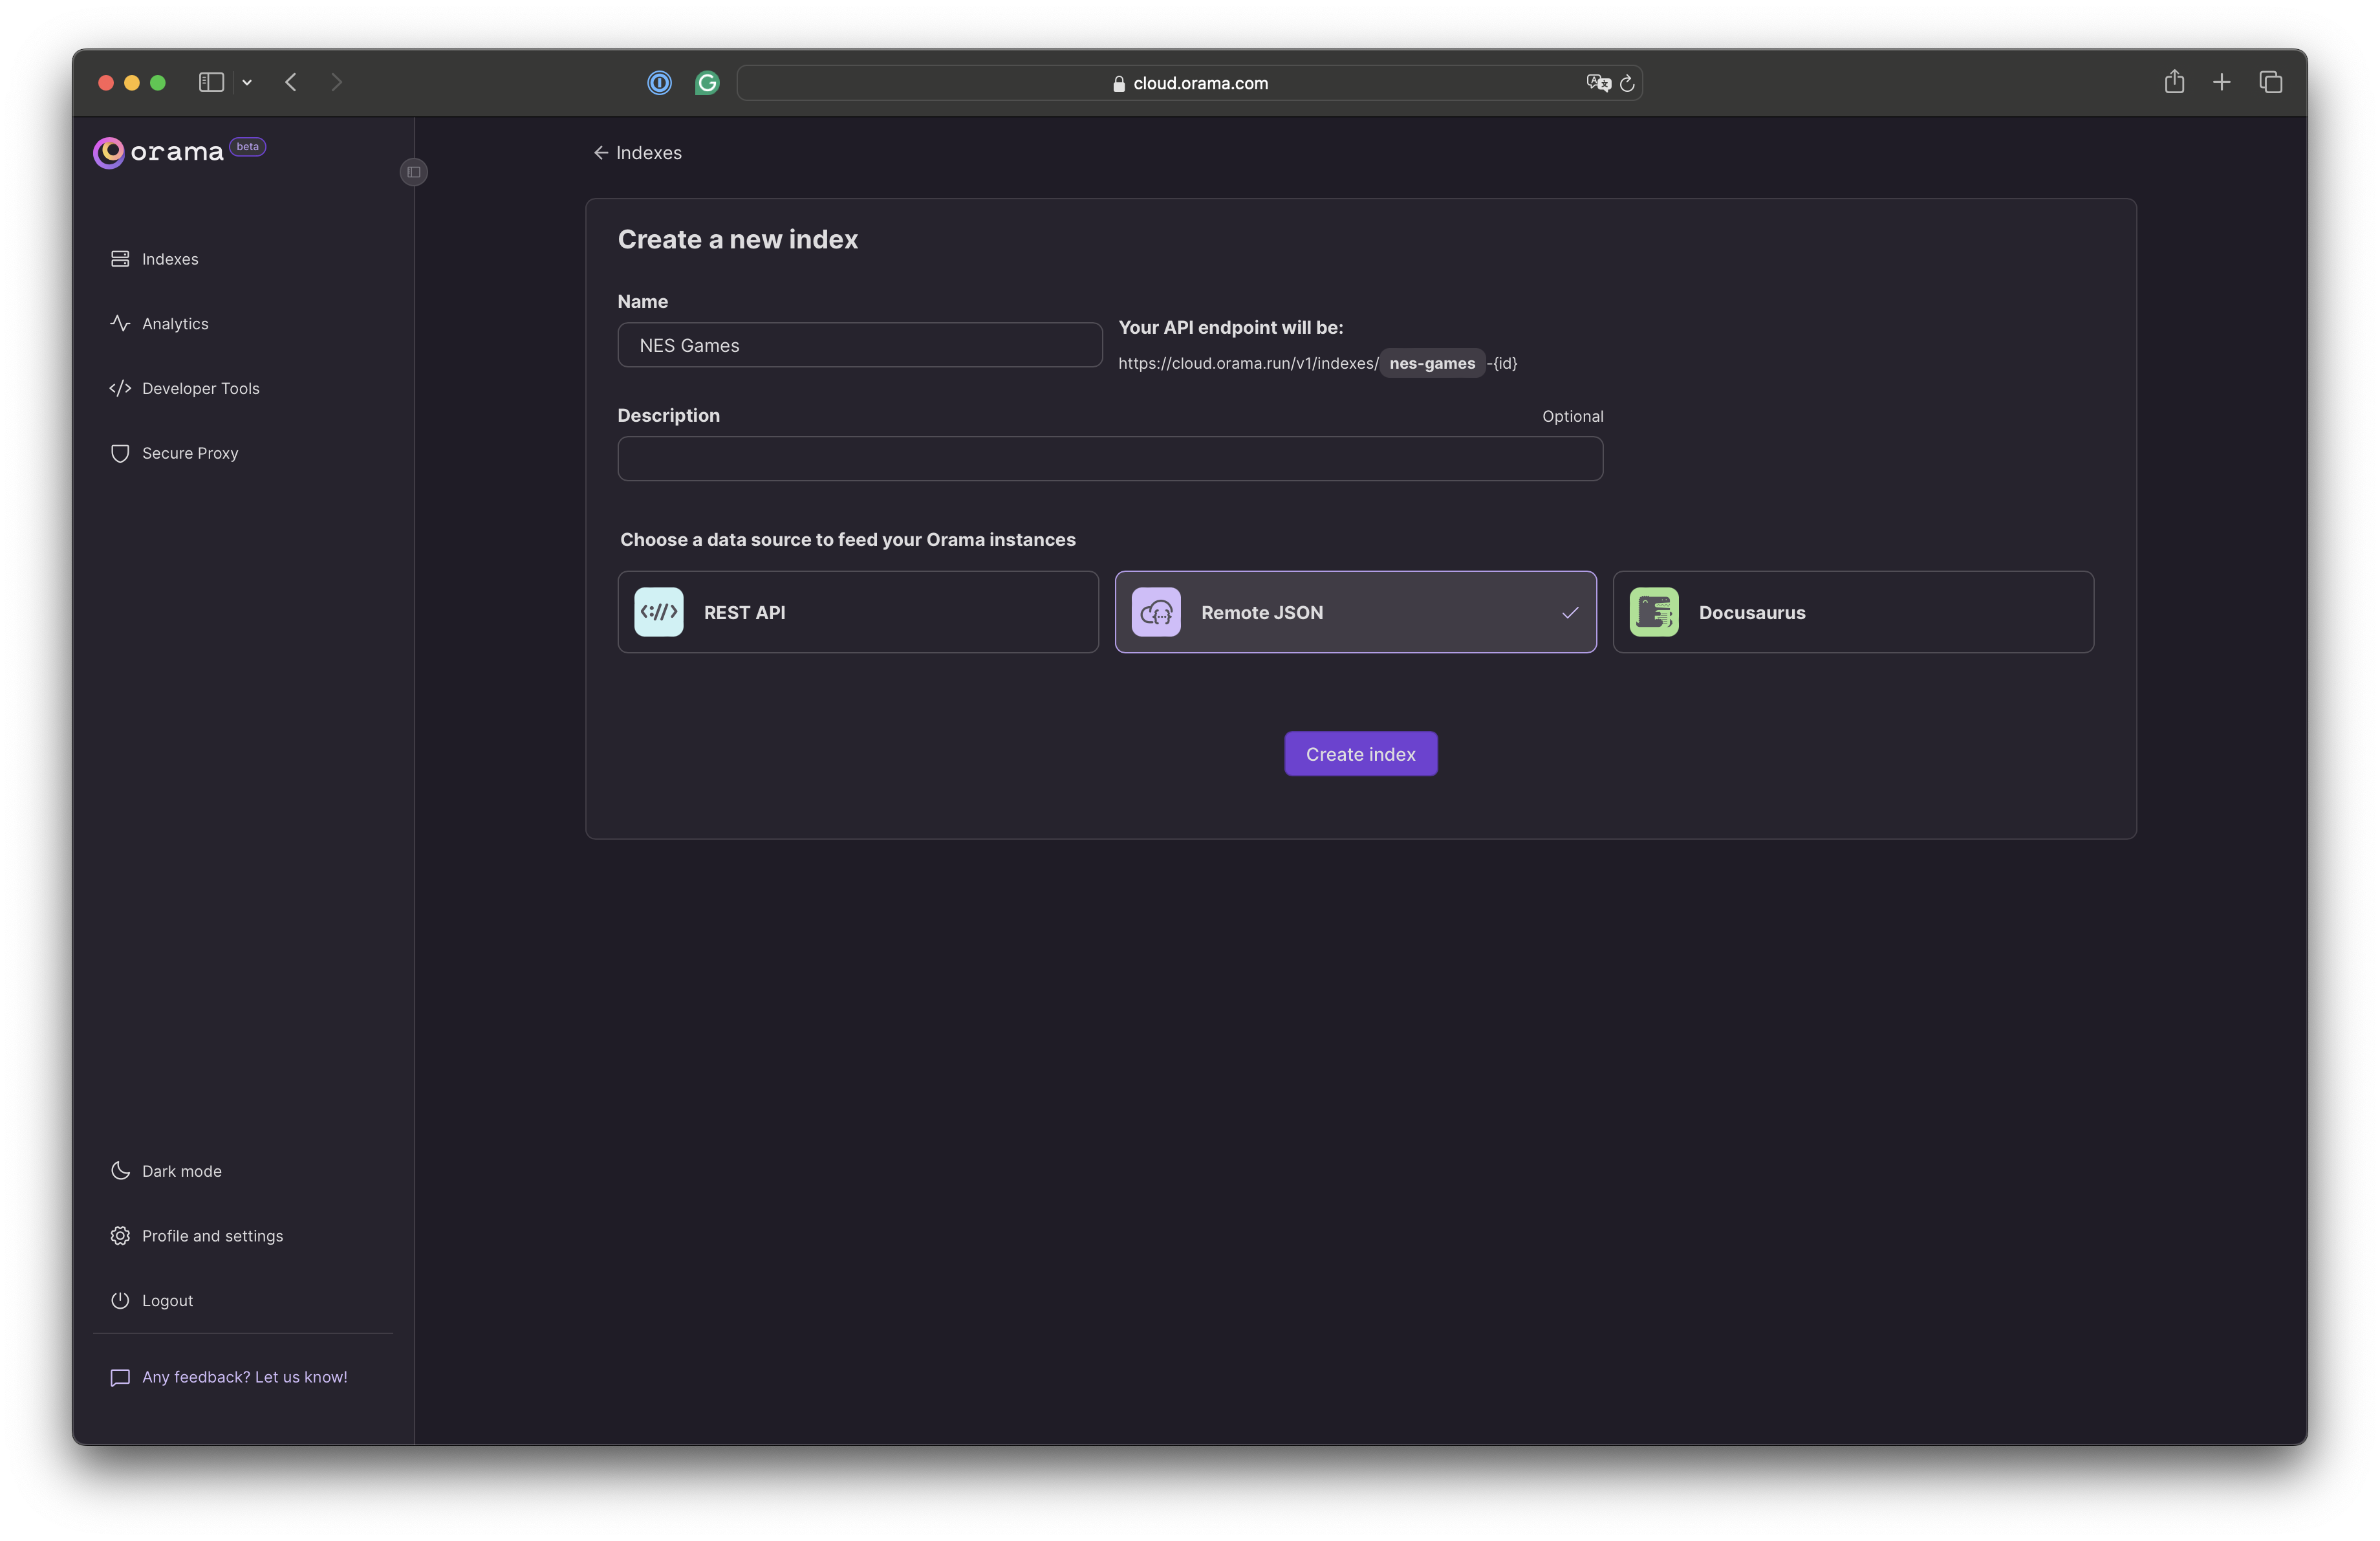
Task: Click the Logout power icon
Action: pos(120,1301)
